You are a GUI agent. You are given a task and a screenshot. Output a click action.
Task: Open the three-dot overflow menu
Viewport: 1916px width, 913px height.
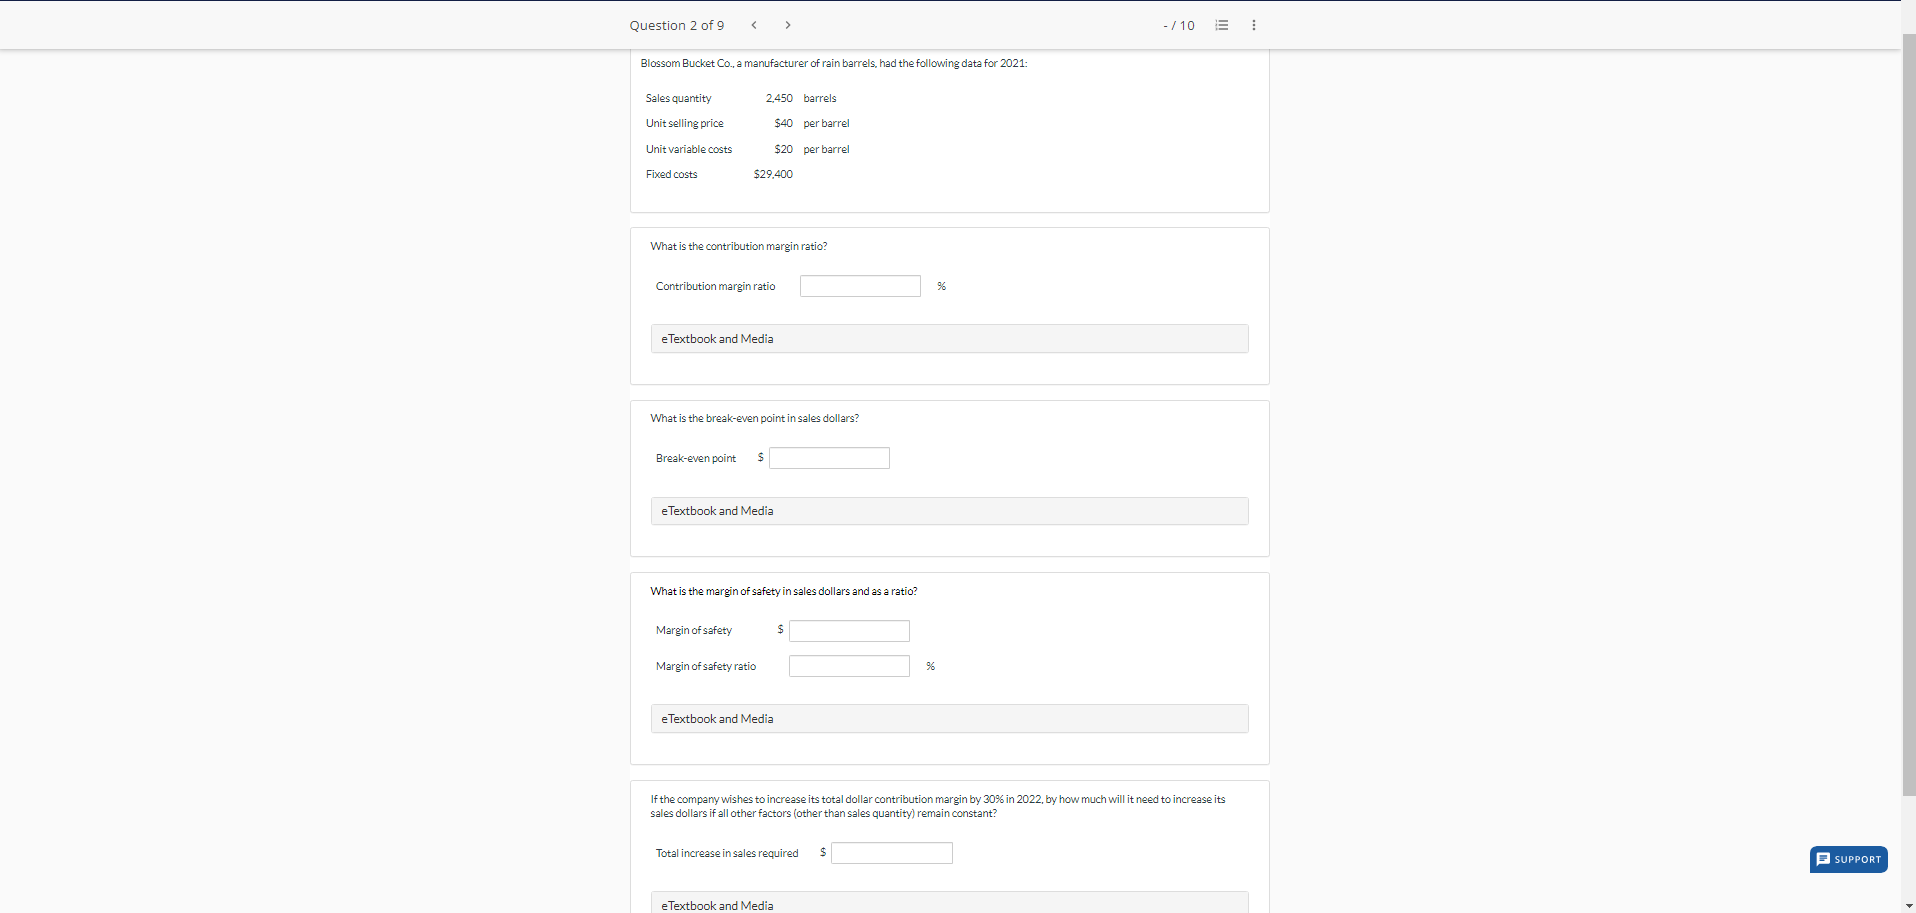pos(1253,25)
